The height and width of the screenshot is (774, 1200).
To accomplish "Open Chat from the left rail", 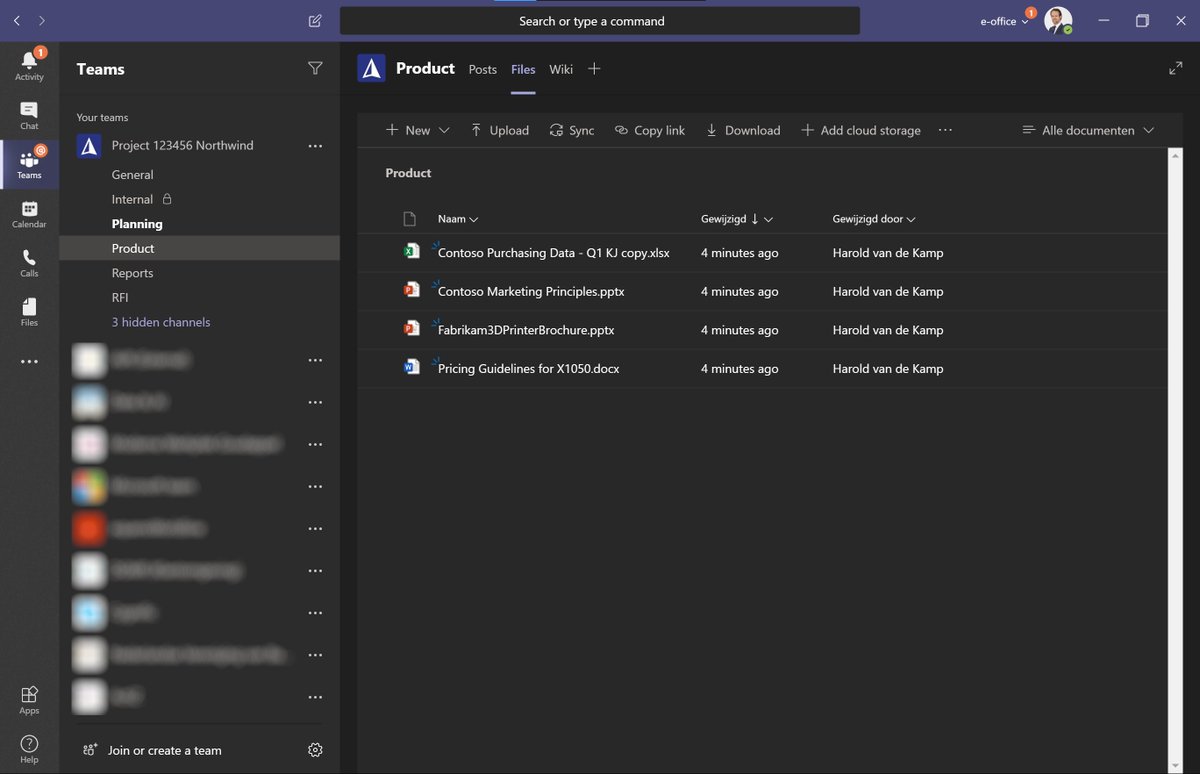I will 29,115.
